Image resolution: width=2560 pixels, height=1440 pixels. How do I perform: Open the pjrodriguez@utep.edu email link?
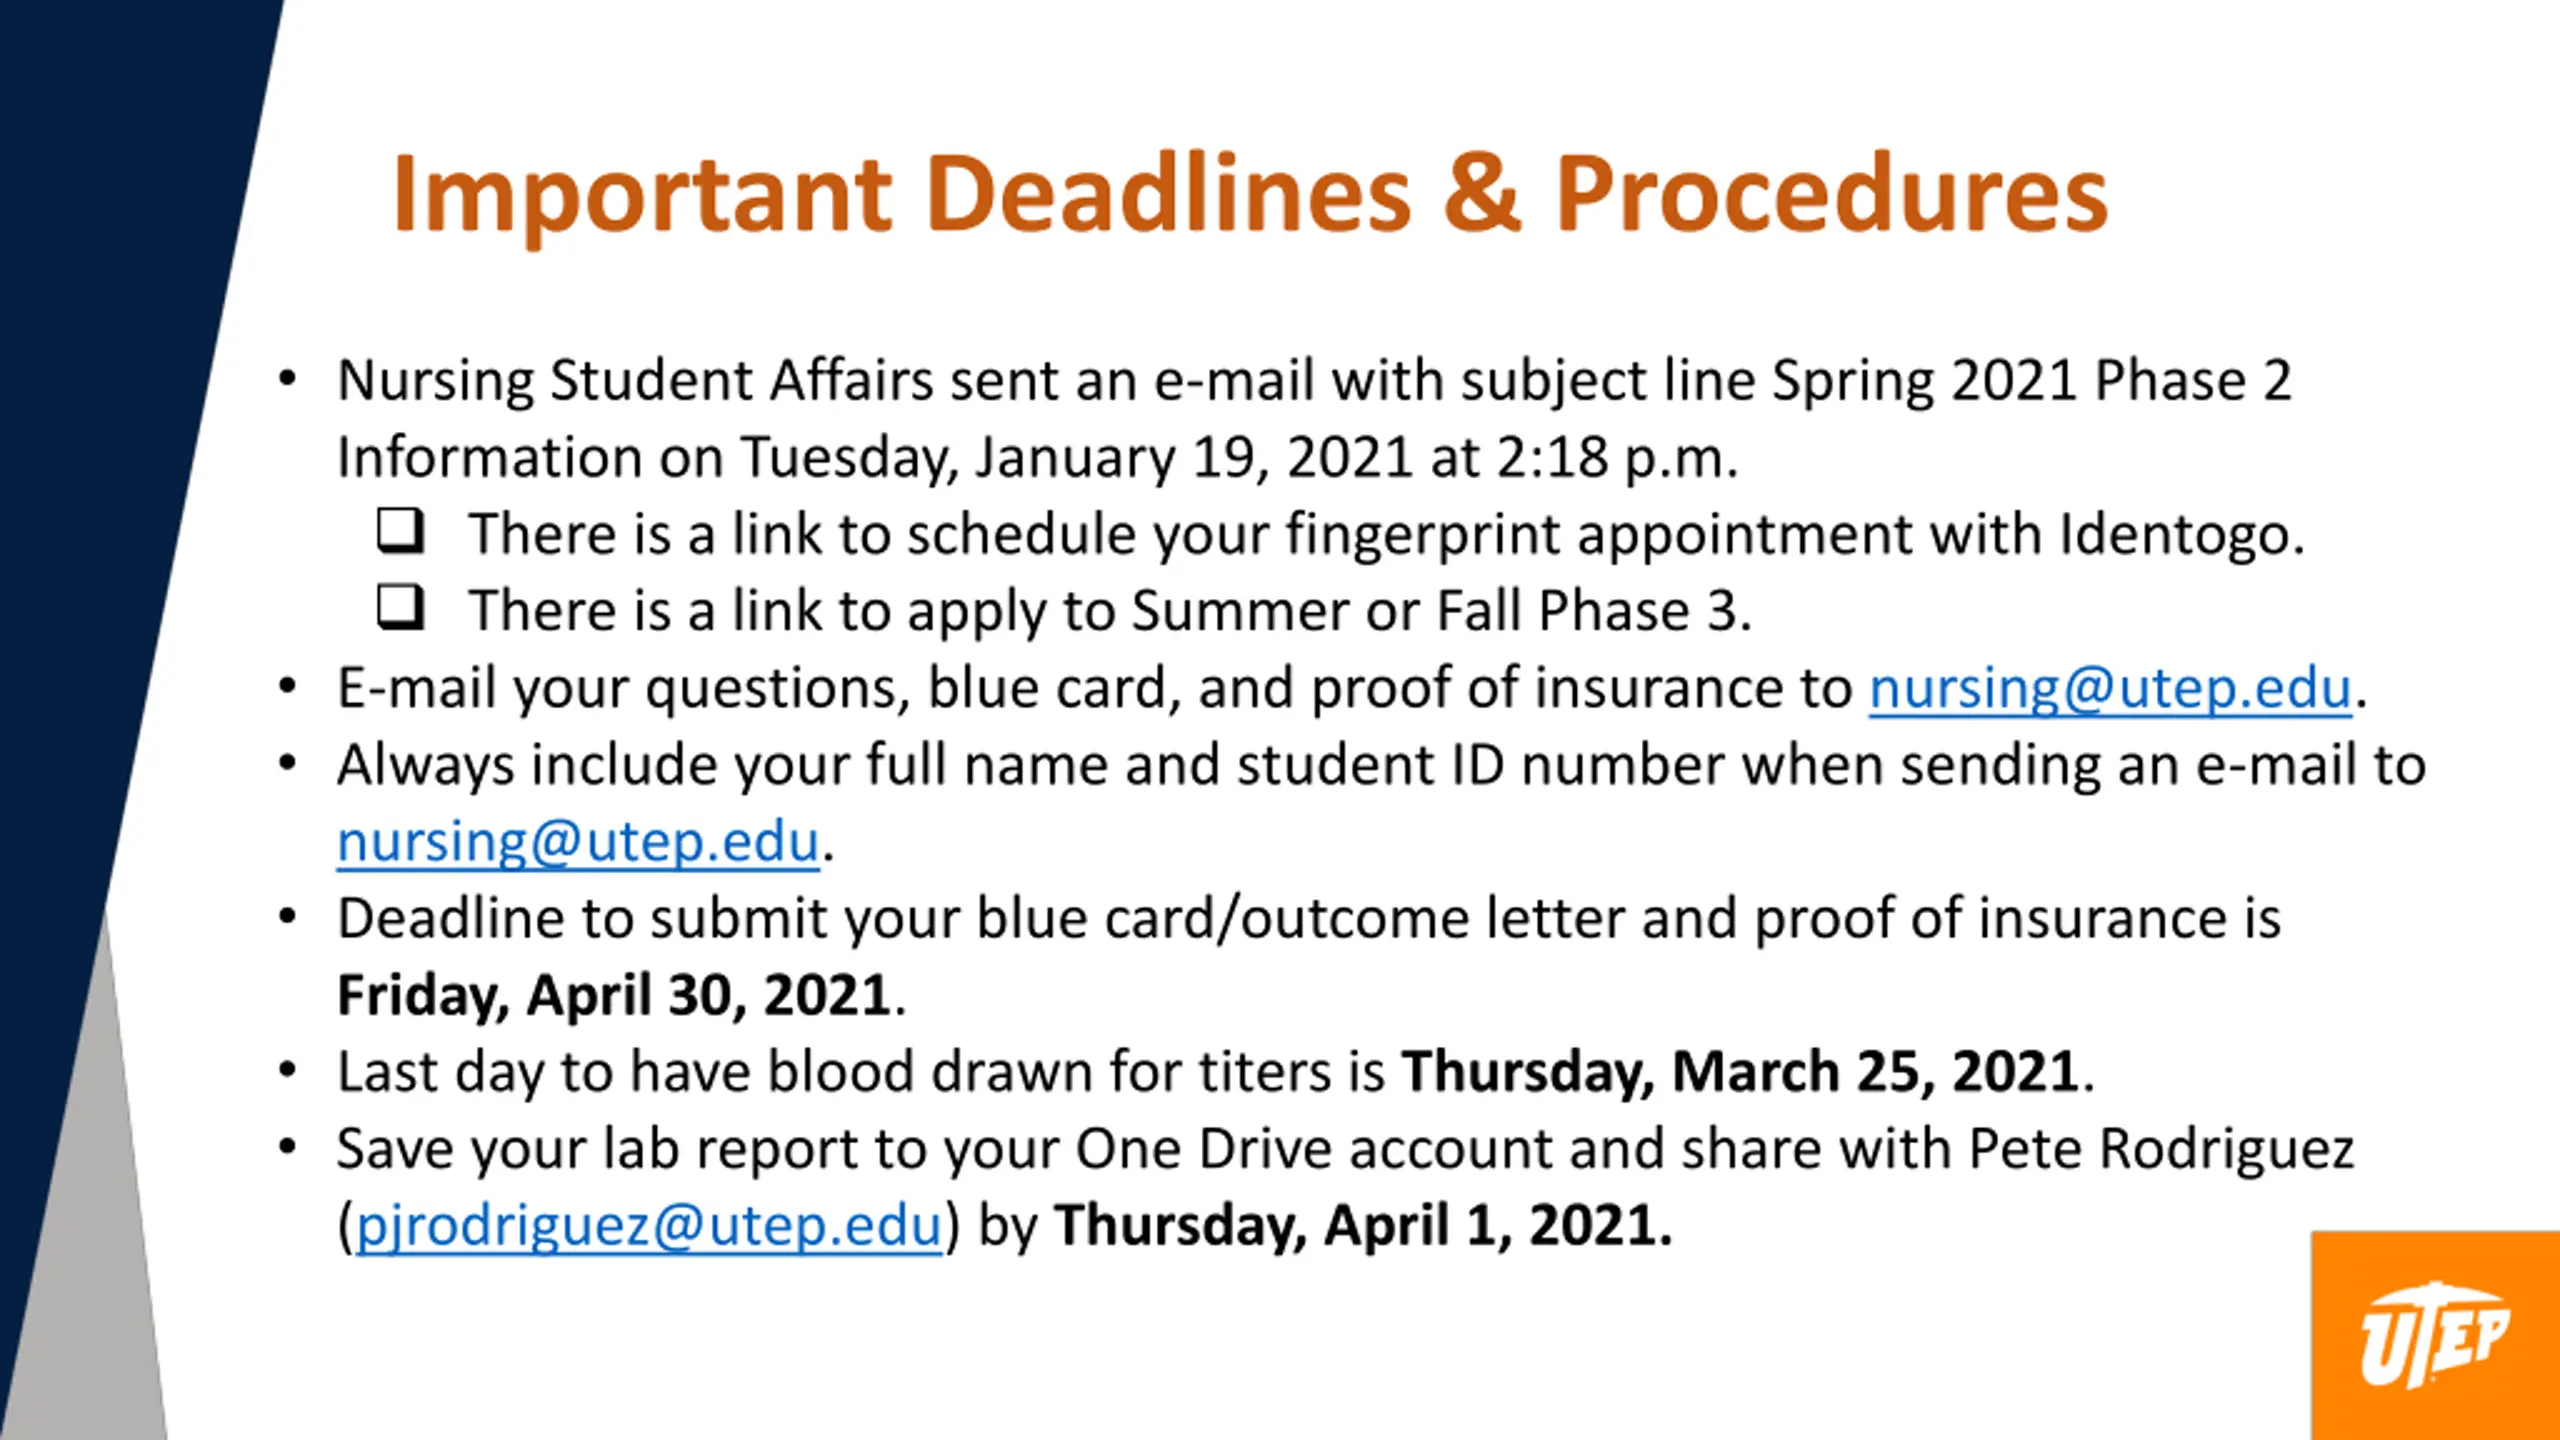click(x=649, y=1226)
